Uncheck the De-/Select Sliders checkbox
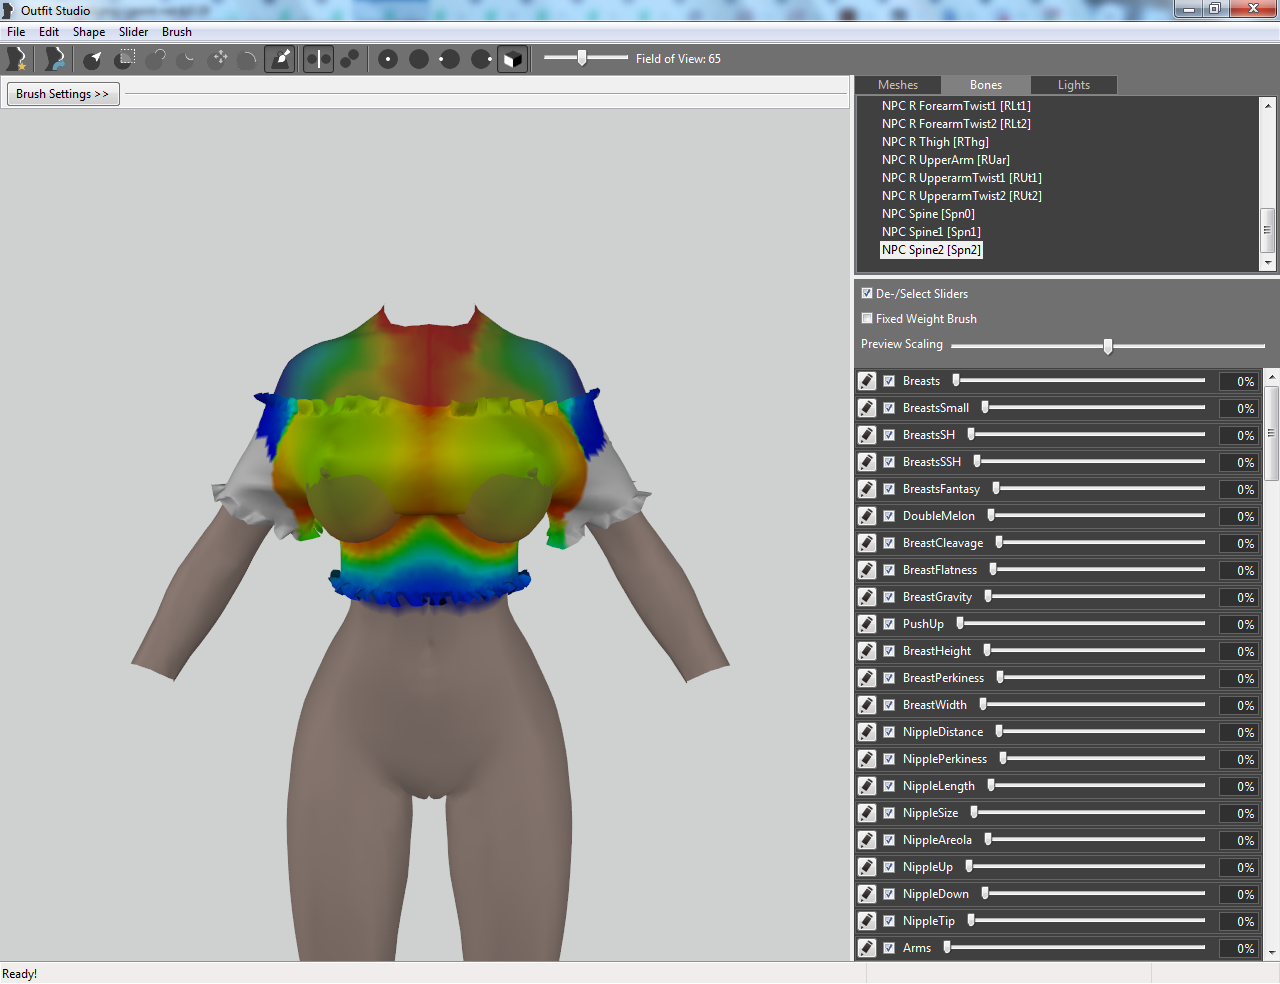 [x=867, y=294]
